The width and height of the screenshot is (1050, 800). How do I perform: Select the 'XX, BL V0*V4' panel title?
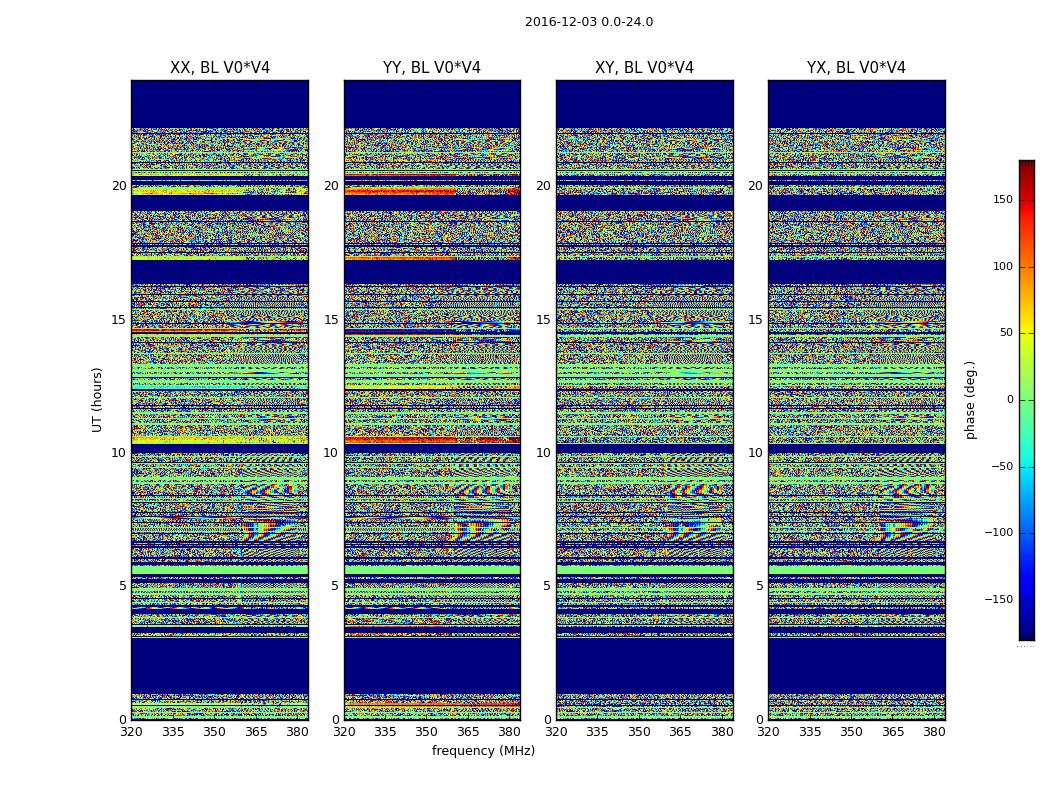coord(220,68)
